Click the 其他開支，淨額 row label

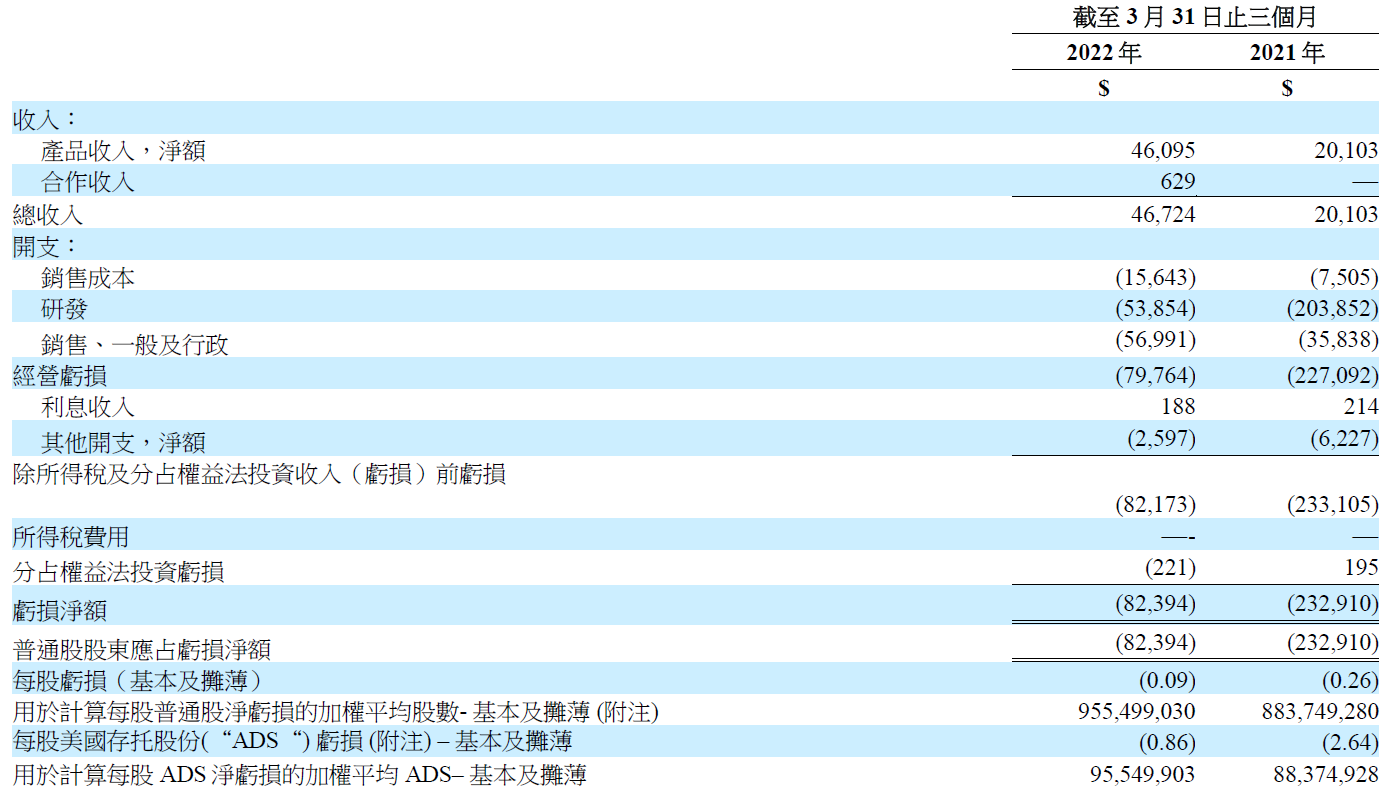click(x=124, y=442)
